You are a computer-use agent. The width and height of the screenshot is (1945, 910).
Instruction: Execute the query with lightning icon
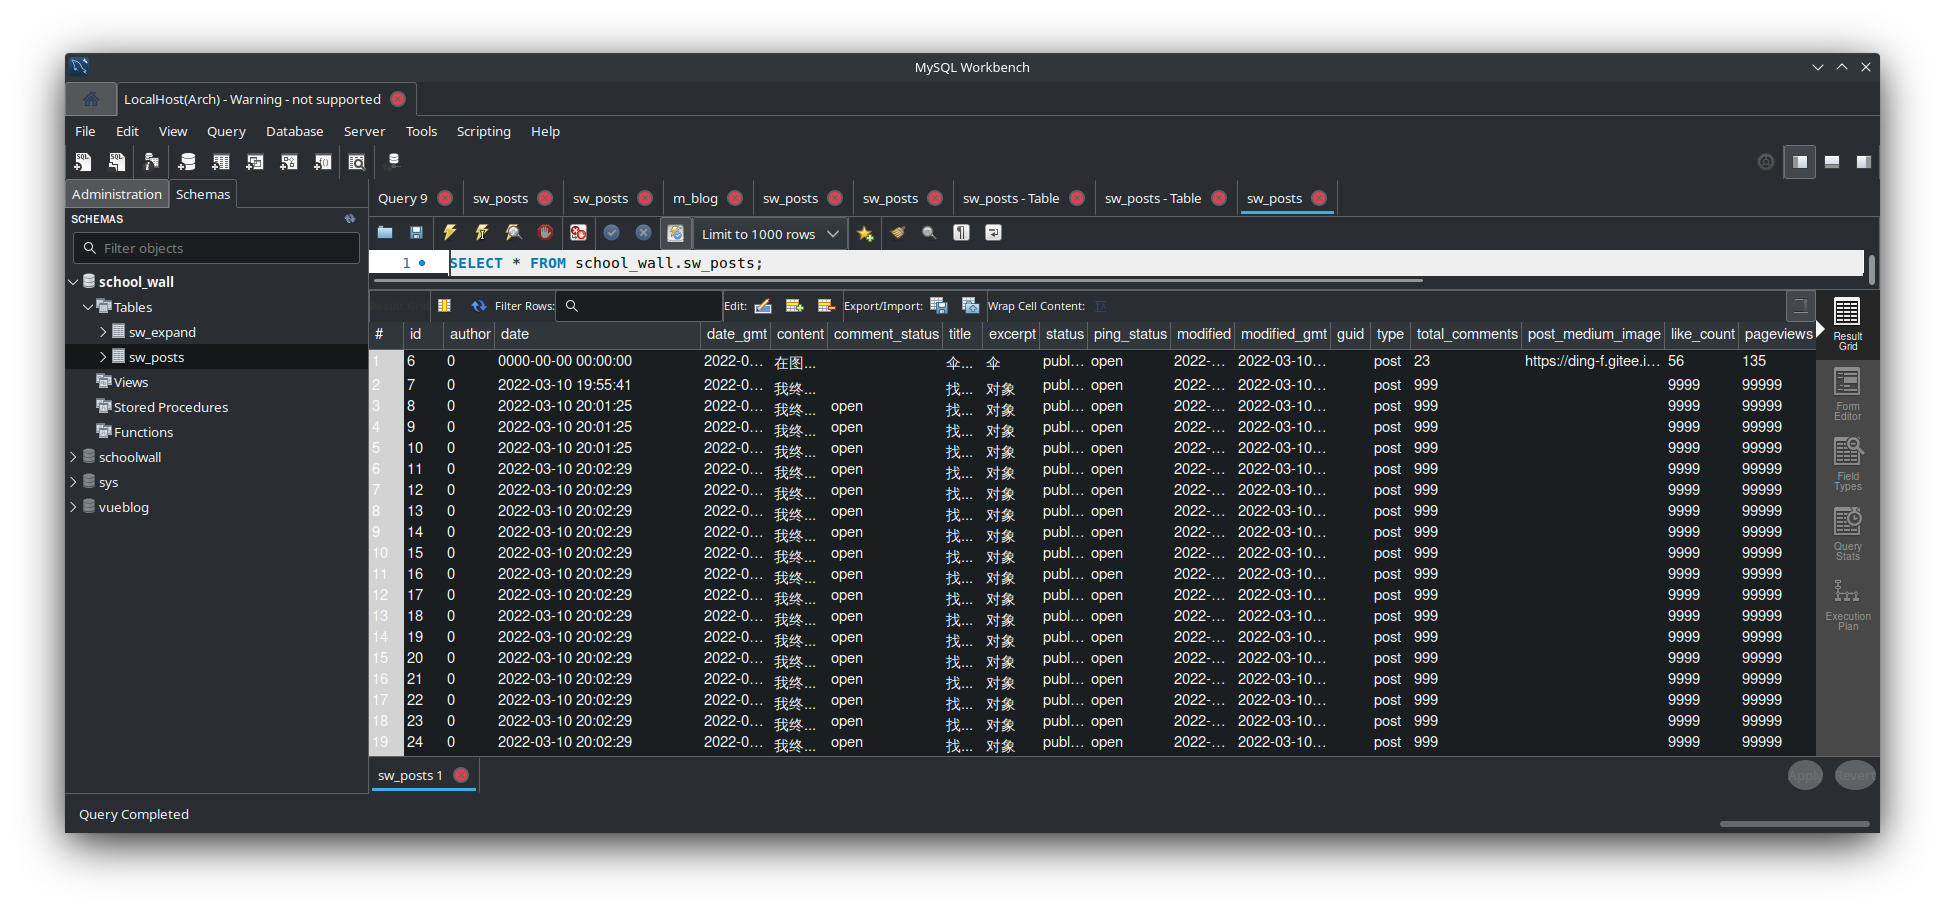coord(450,233)
